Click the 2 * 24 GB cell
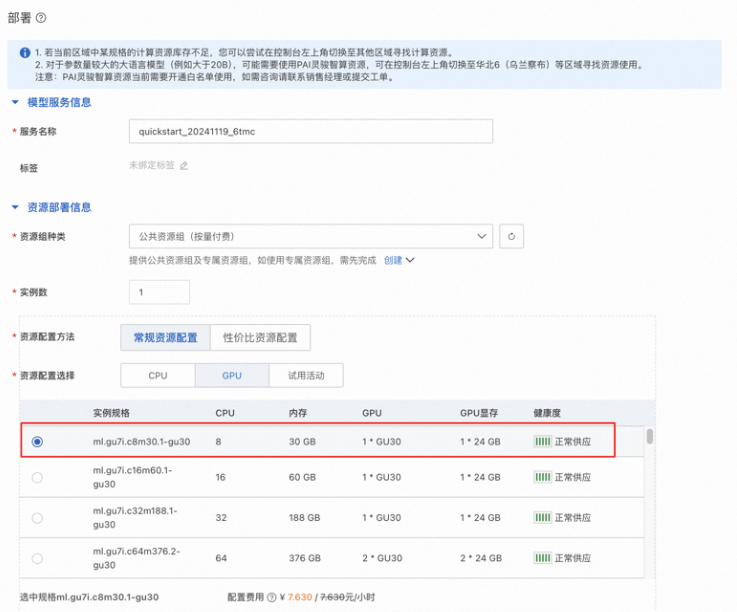The image size is (737, 612). coord(481,558)
